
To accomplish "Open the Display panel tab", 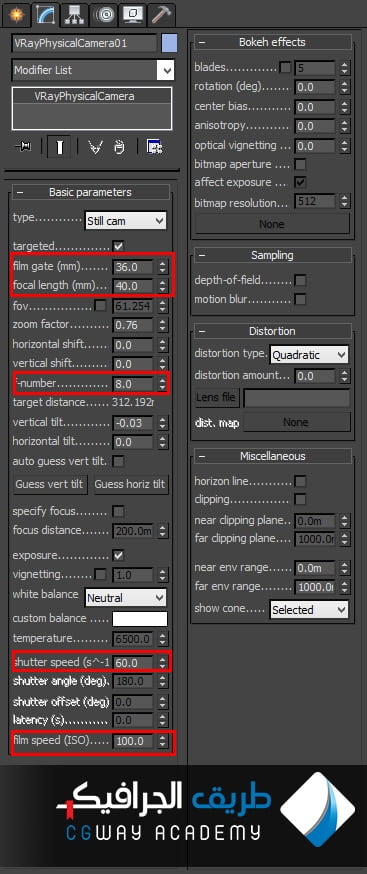I will tap(133, 15).
